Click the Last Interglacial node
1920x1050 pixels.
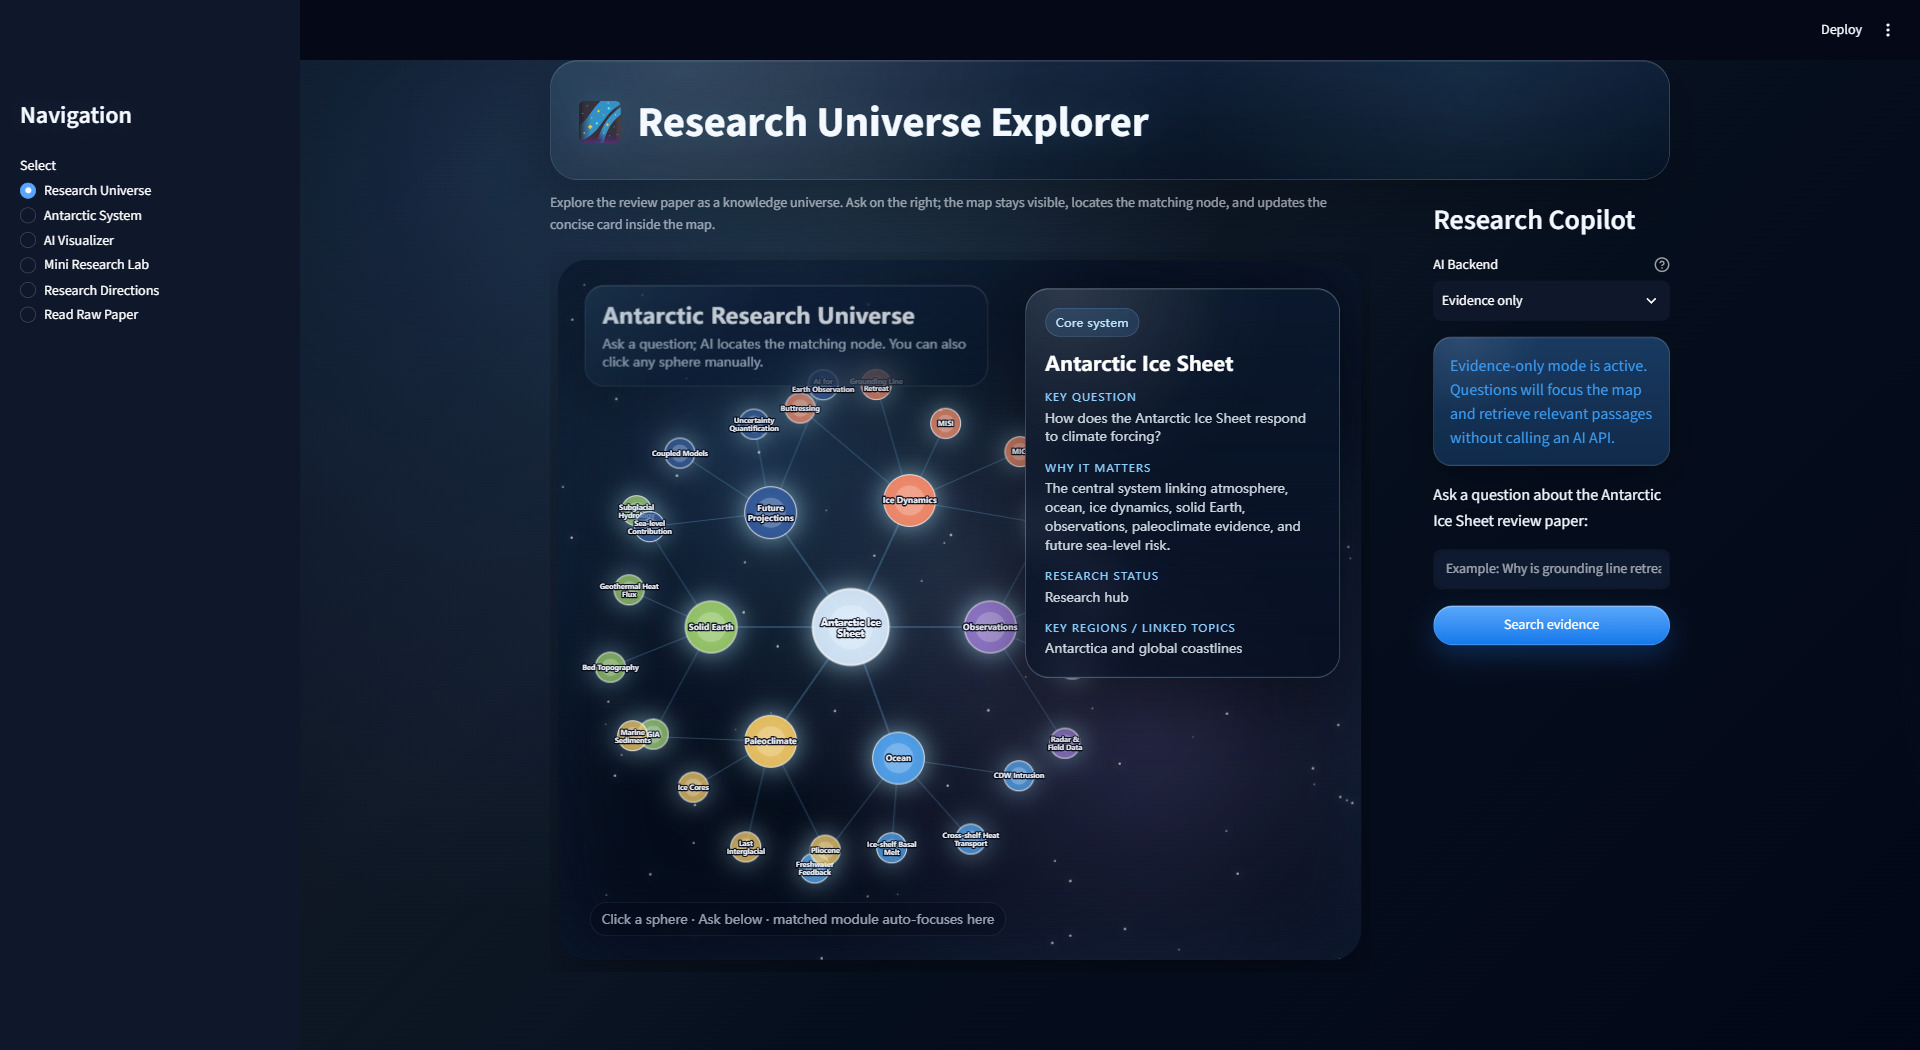[x=745, y=847]
